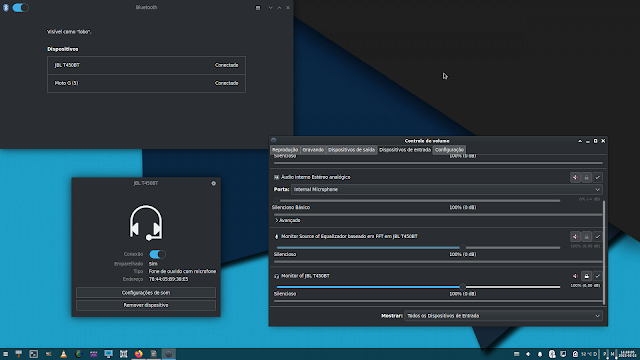Switch to the Gravando tab
The height and width of the screenshot is (360, 640).
[x=313, y=150]
